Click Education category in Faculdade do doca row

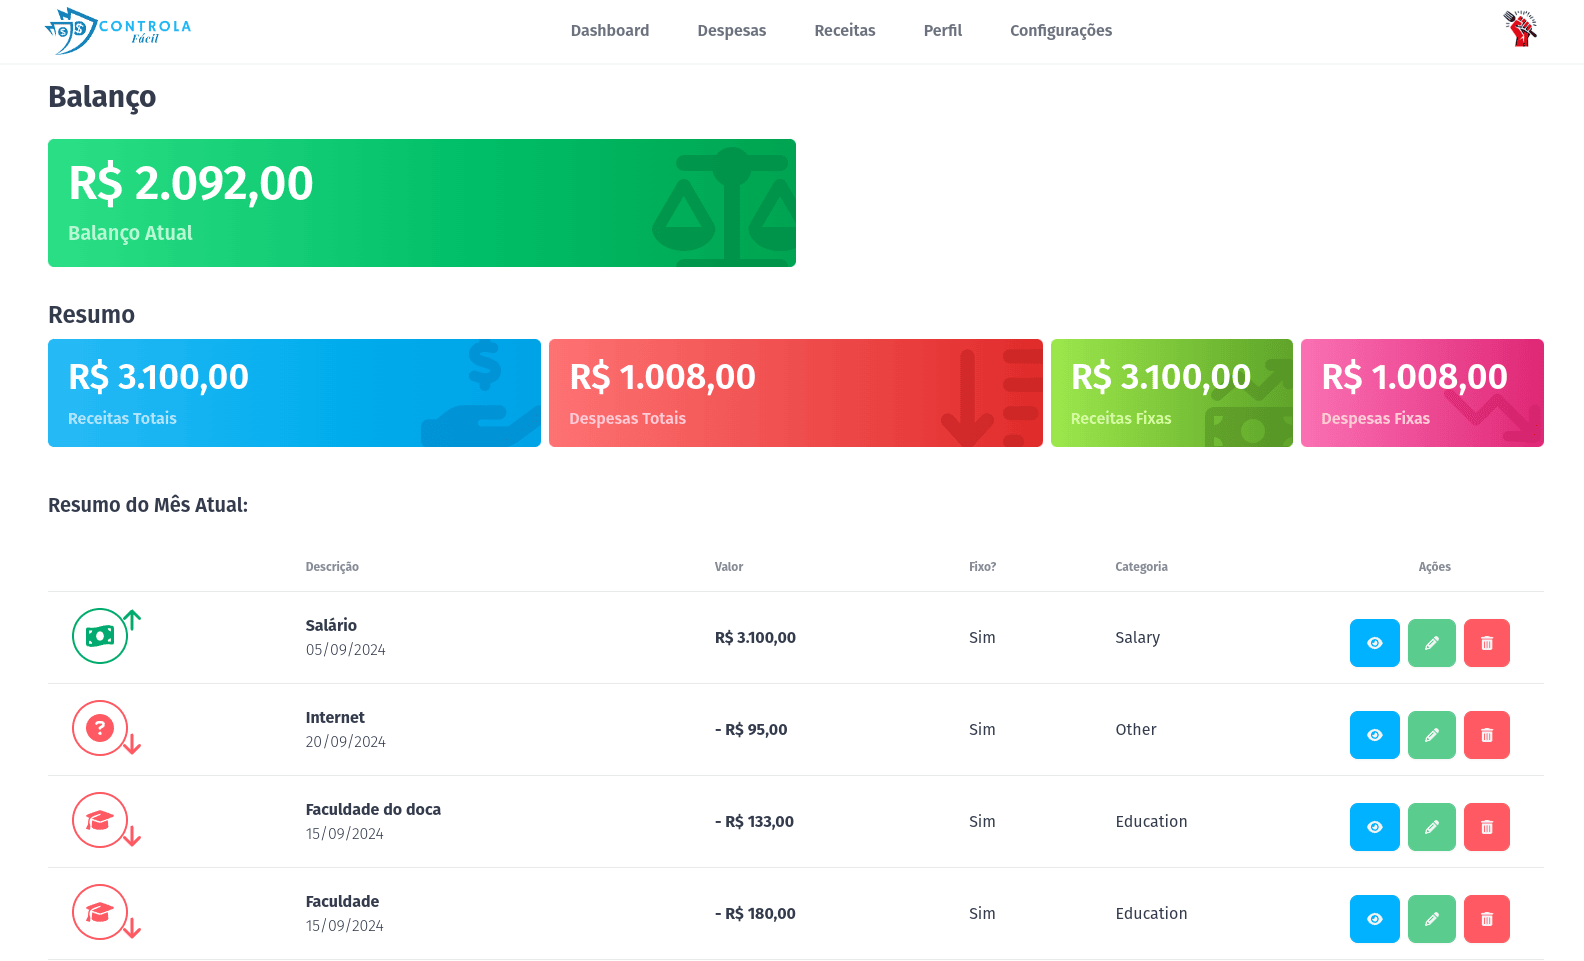point(1151,822)
